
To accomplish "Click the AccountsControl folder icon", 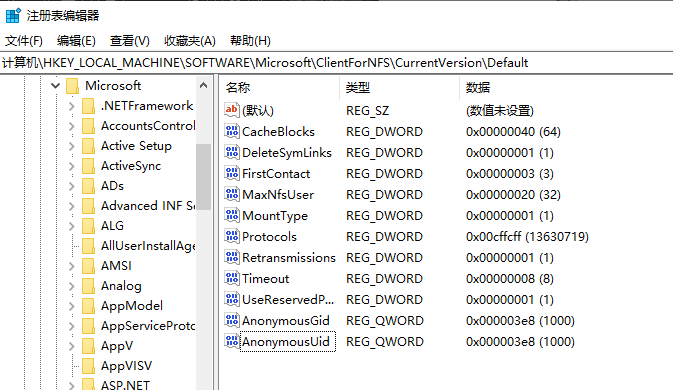I will pyautogui.click(x=88, y=126).
